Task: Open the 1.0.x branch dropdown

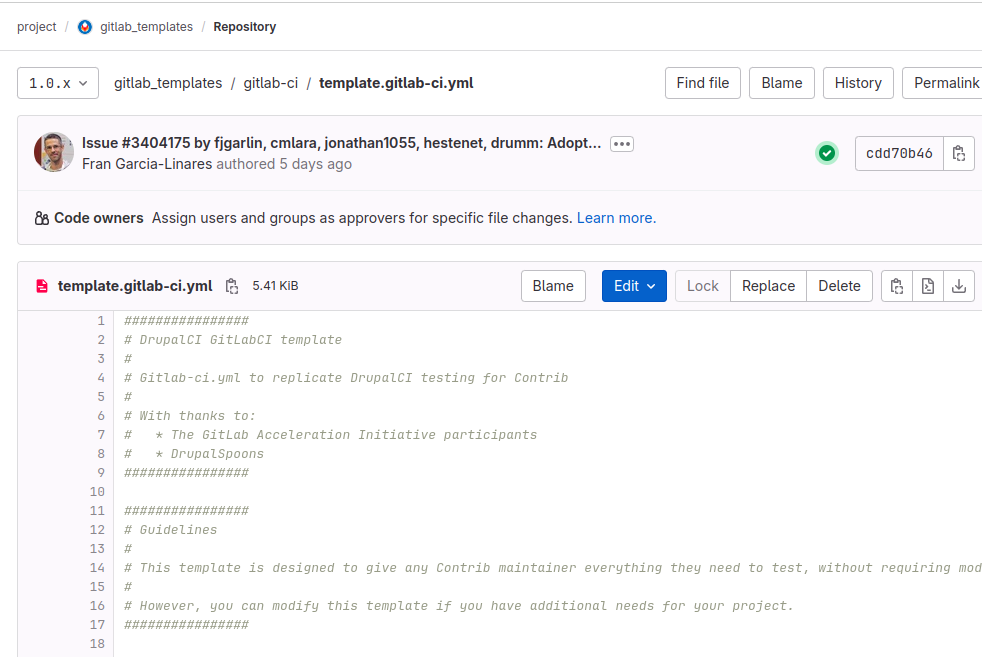Action: coord(58,83)
